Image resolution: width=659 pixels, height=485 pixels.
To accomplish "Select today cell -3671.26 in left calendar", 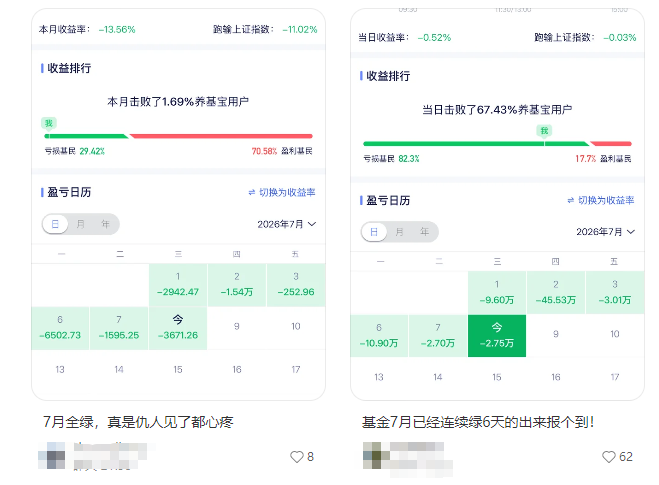I will (x=178, y=328).
